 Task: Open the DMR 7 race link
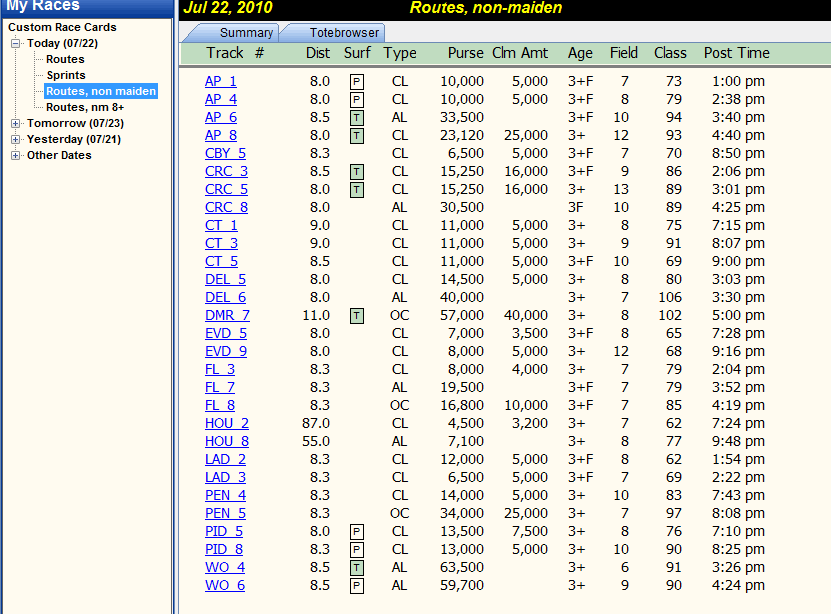(x=227, y=316)
